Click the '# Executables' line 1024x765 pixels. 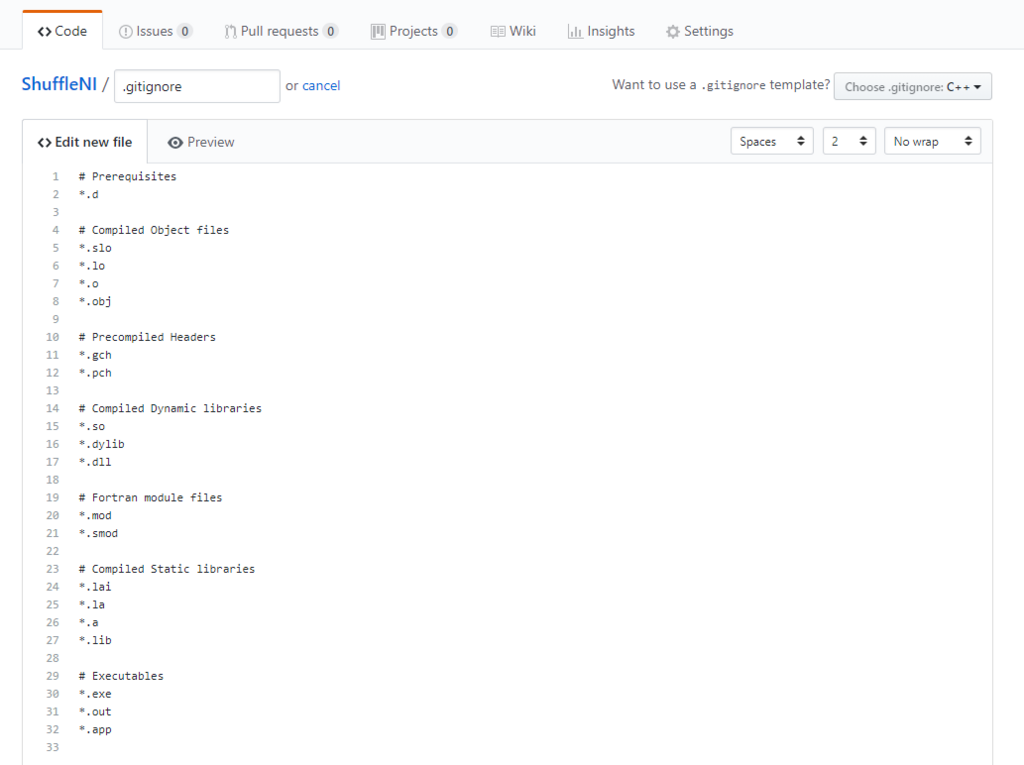coord(121,675)
